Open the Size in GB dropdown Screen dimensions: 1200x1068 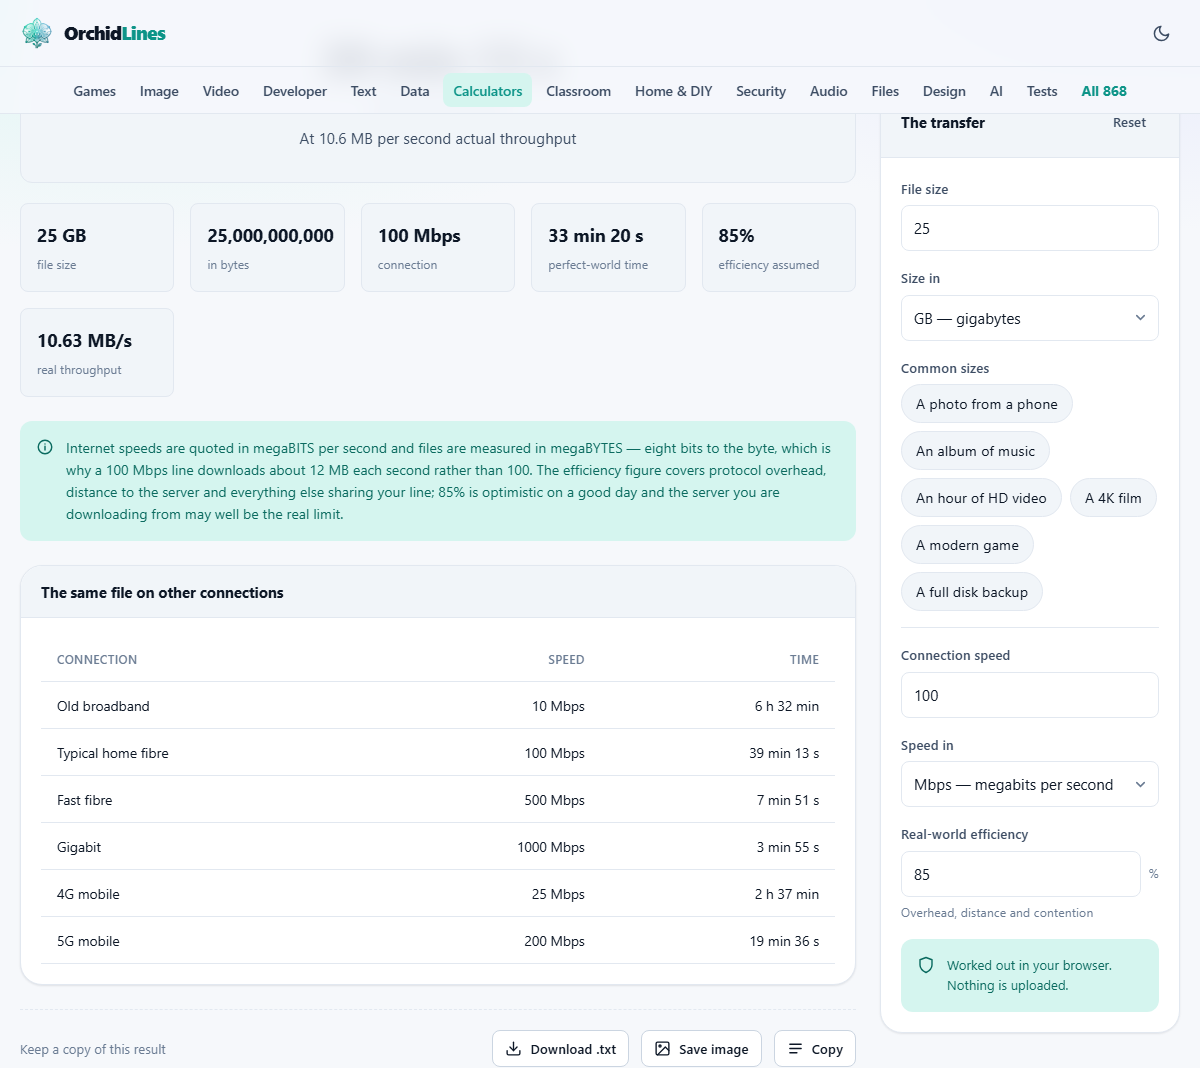point(1029,318)
